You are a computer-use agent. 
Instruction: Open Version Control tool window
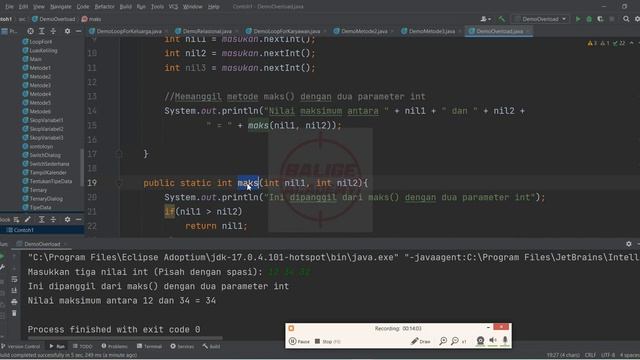21,346
